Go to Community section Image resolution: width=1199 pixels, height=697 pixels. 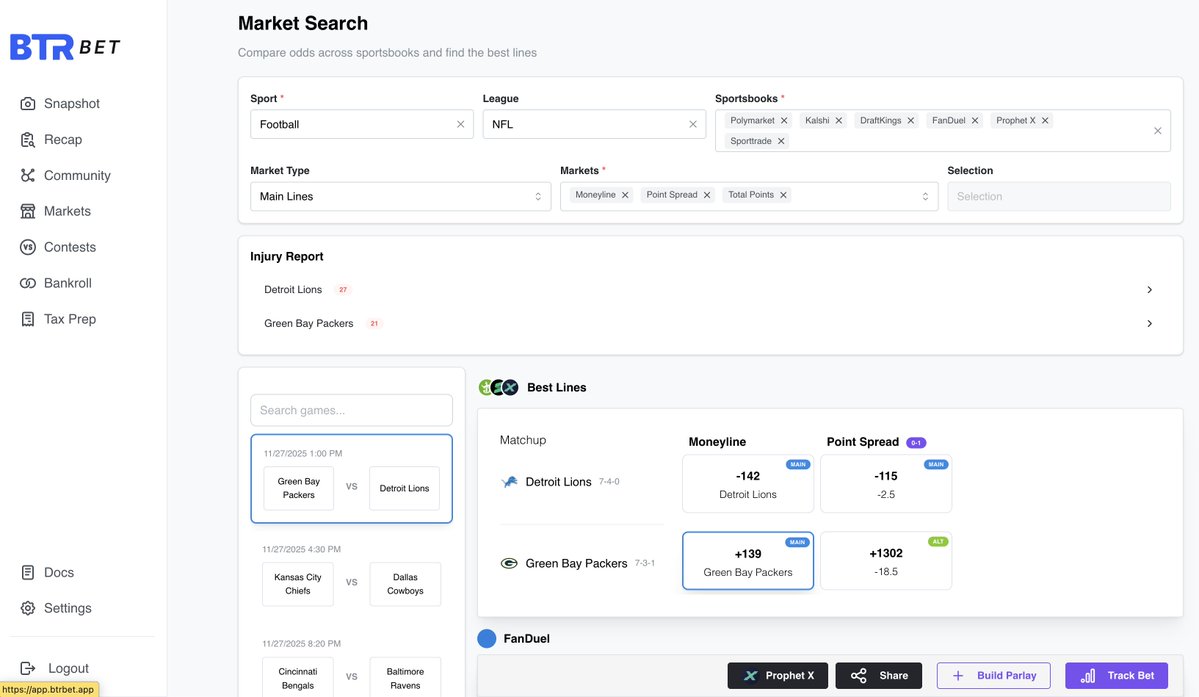tap(76, 175)
